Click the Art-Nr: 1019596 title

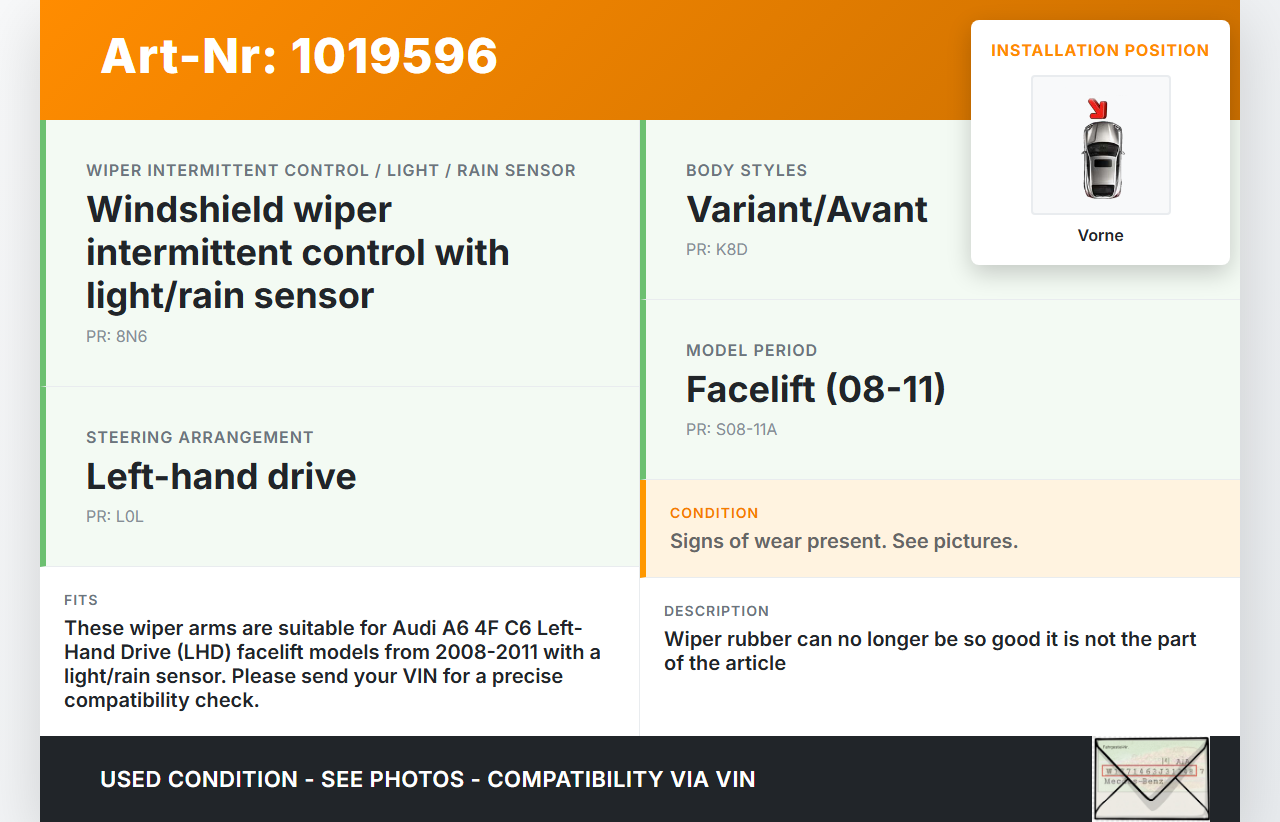click(x=299, y=56)
